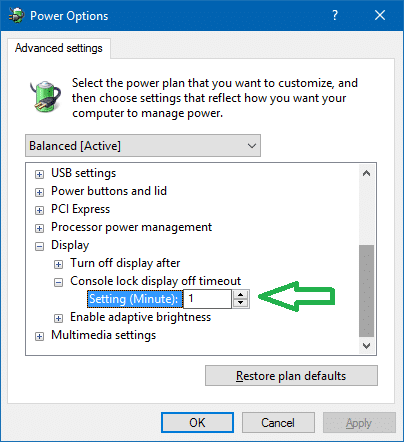Expand Processor power management

coord(39,228)
